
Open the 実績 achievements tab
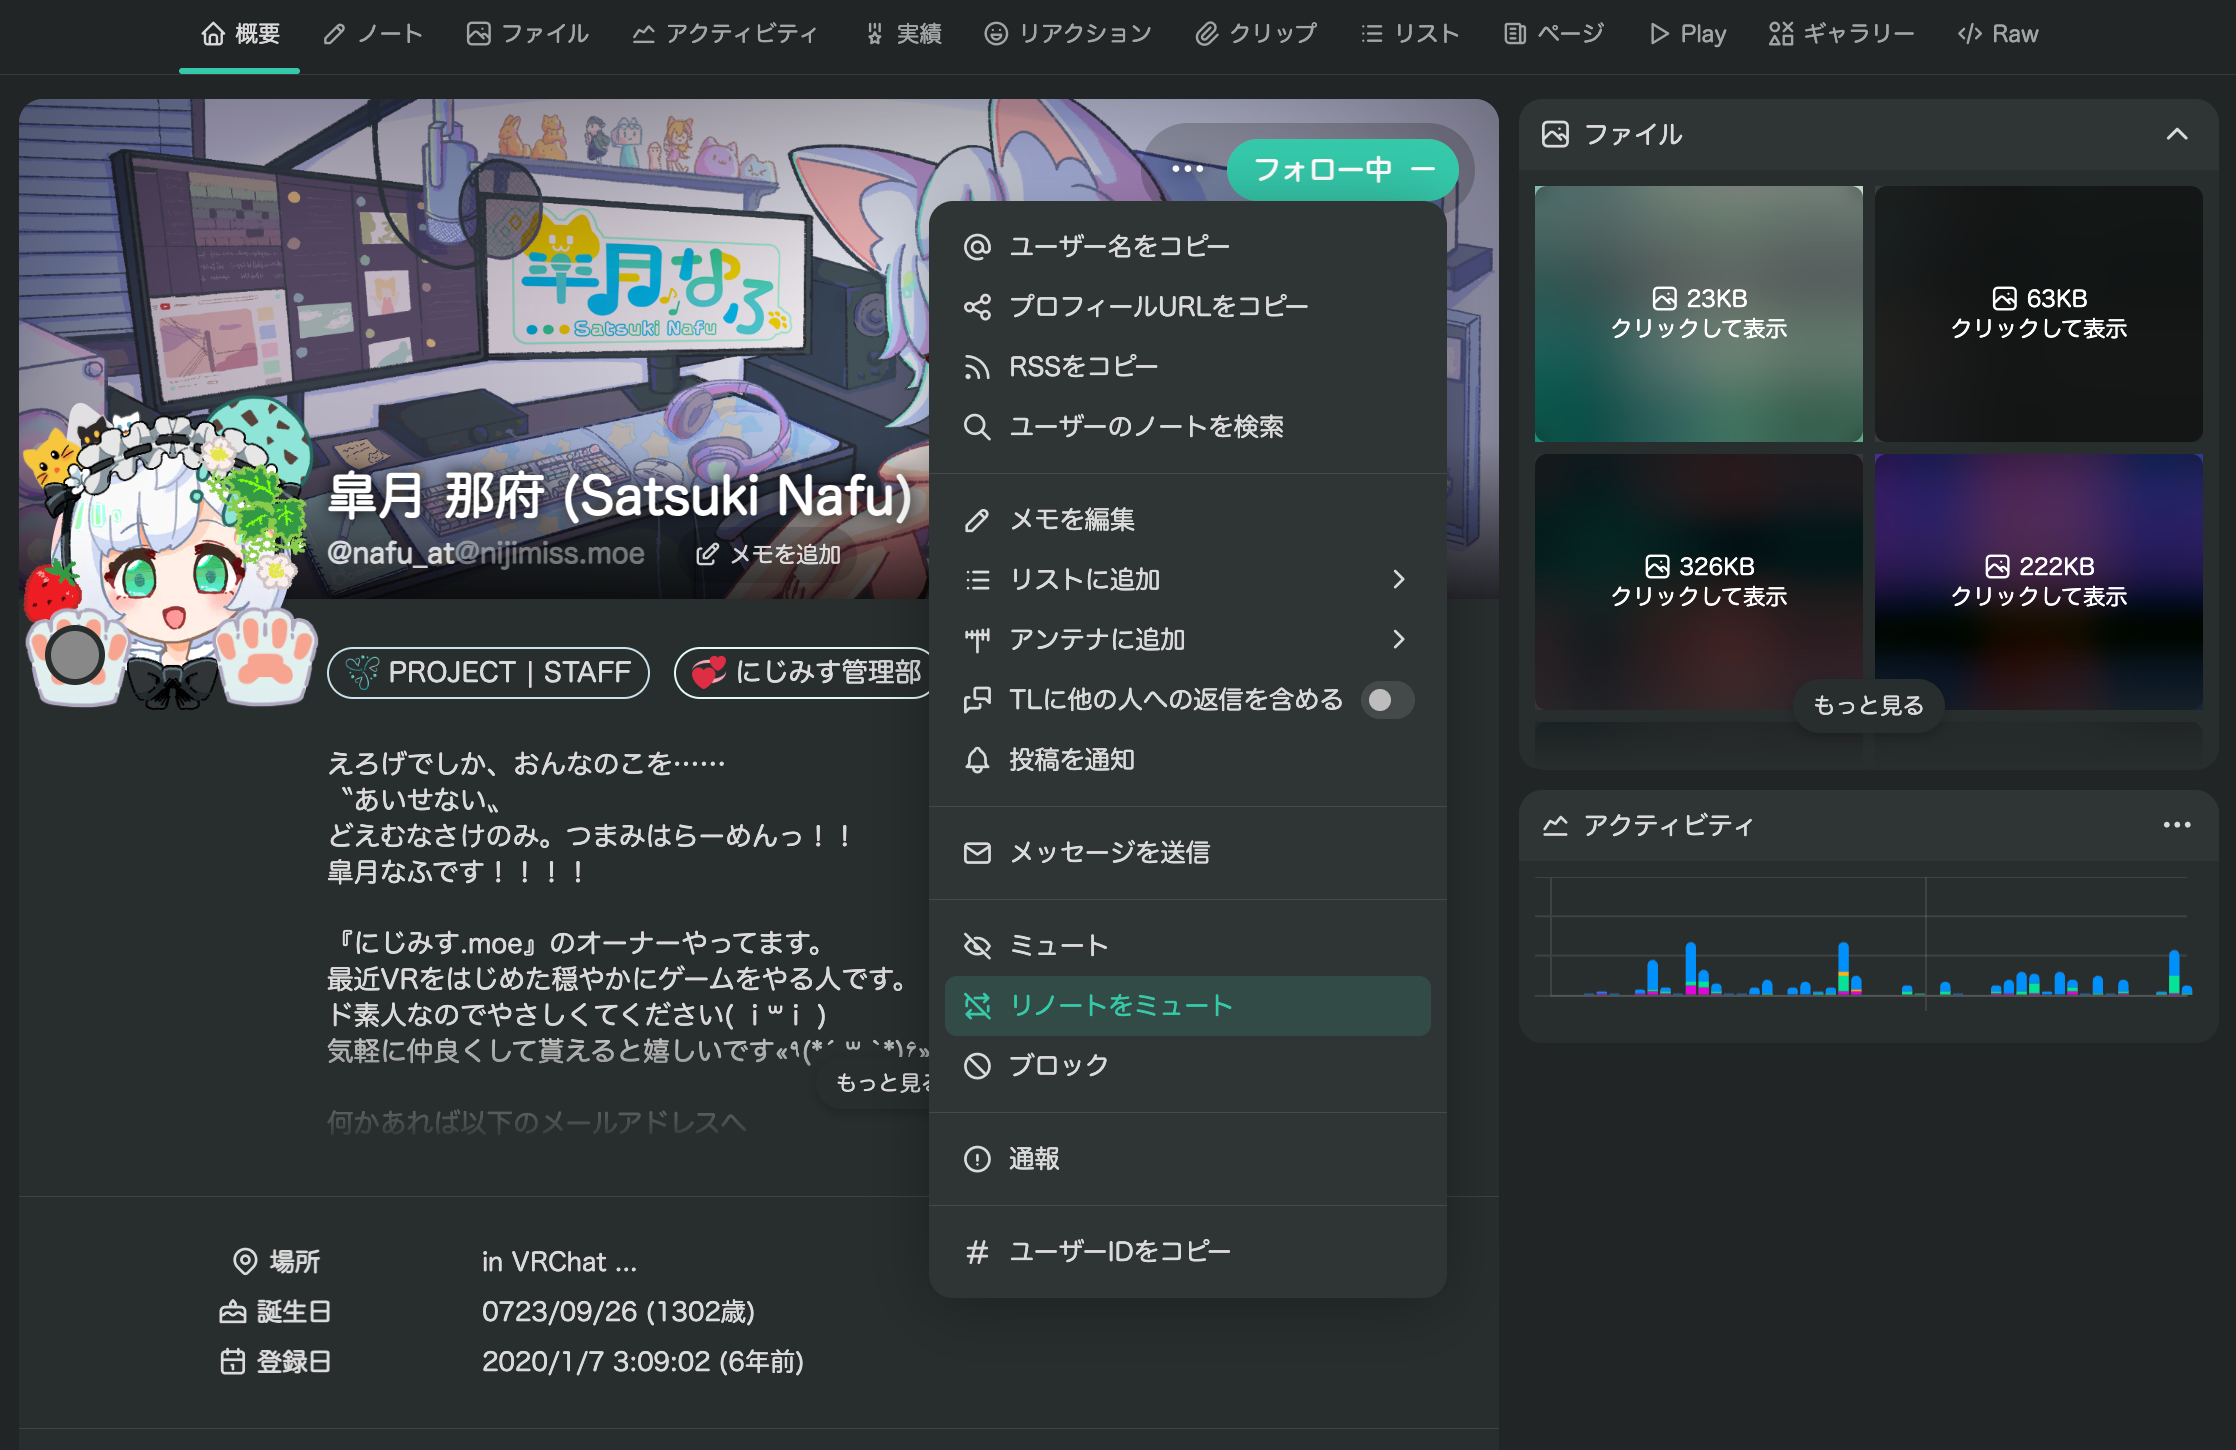[904, 34]
